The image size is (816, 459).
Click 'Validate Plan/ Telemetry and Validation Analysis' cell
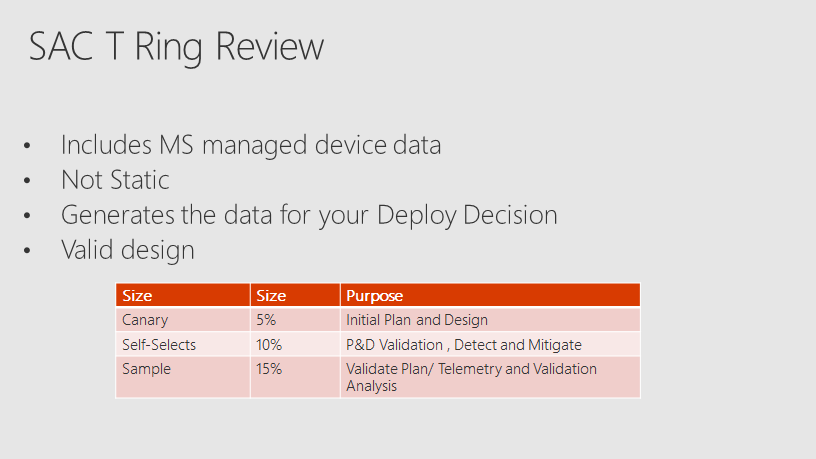[x=490, y=377]
